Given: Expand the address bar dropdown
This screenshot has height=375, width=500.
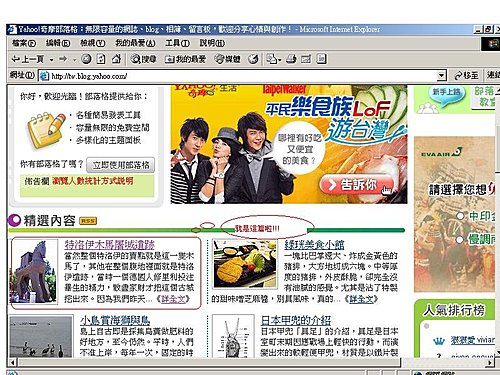Looking at the screenshot, I should (x=441, y=76).
